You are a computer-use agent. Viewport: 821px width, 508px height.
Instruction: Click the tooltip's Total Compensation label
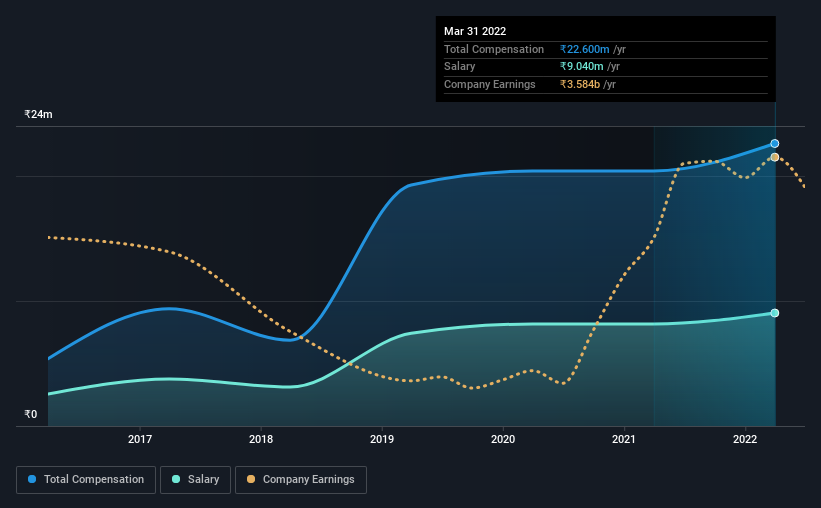pyautogui.click(x=494, y=49)
